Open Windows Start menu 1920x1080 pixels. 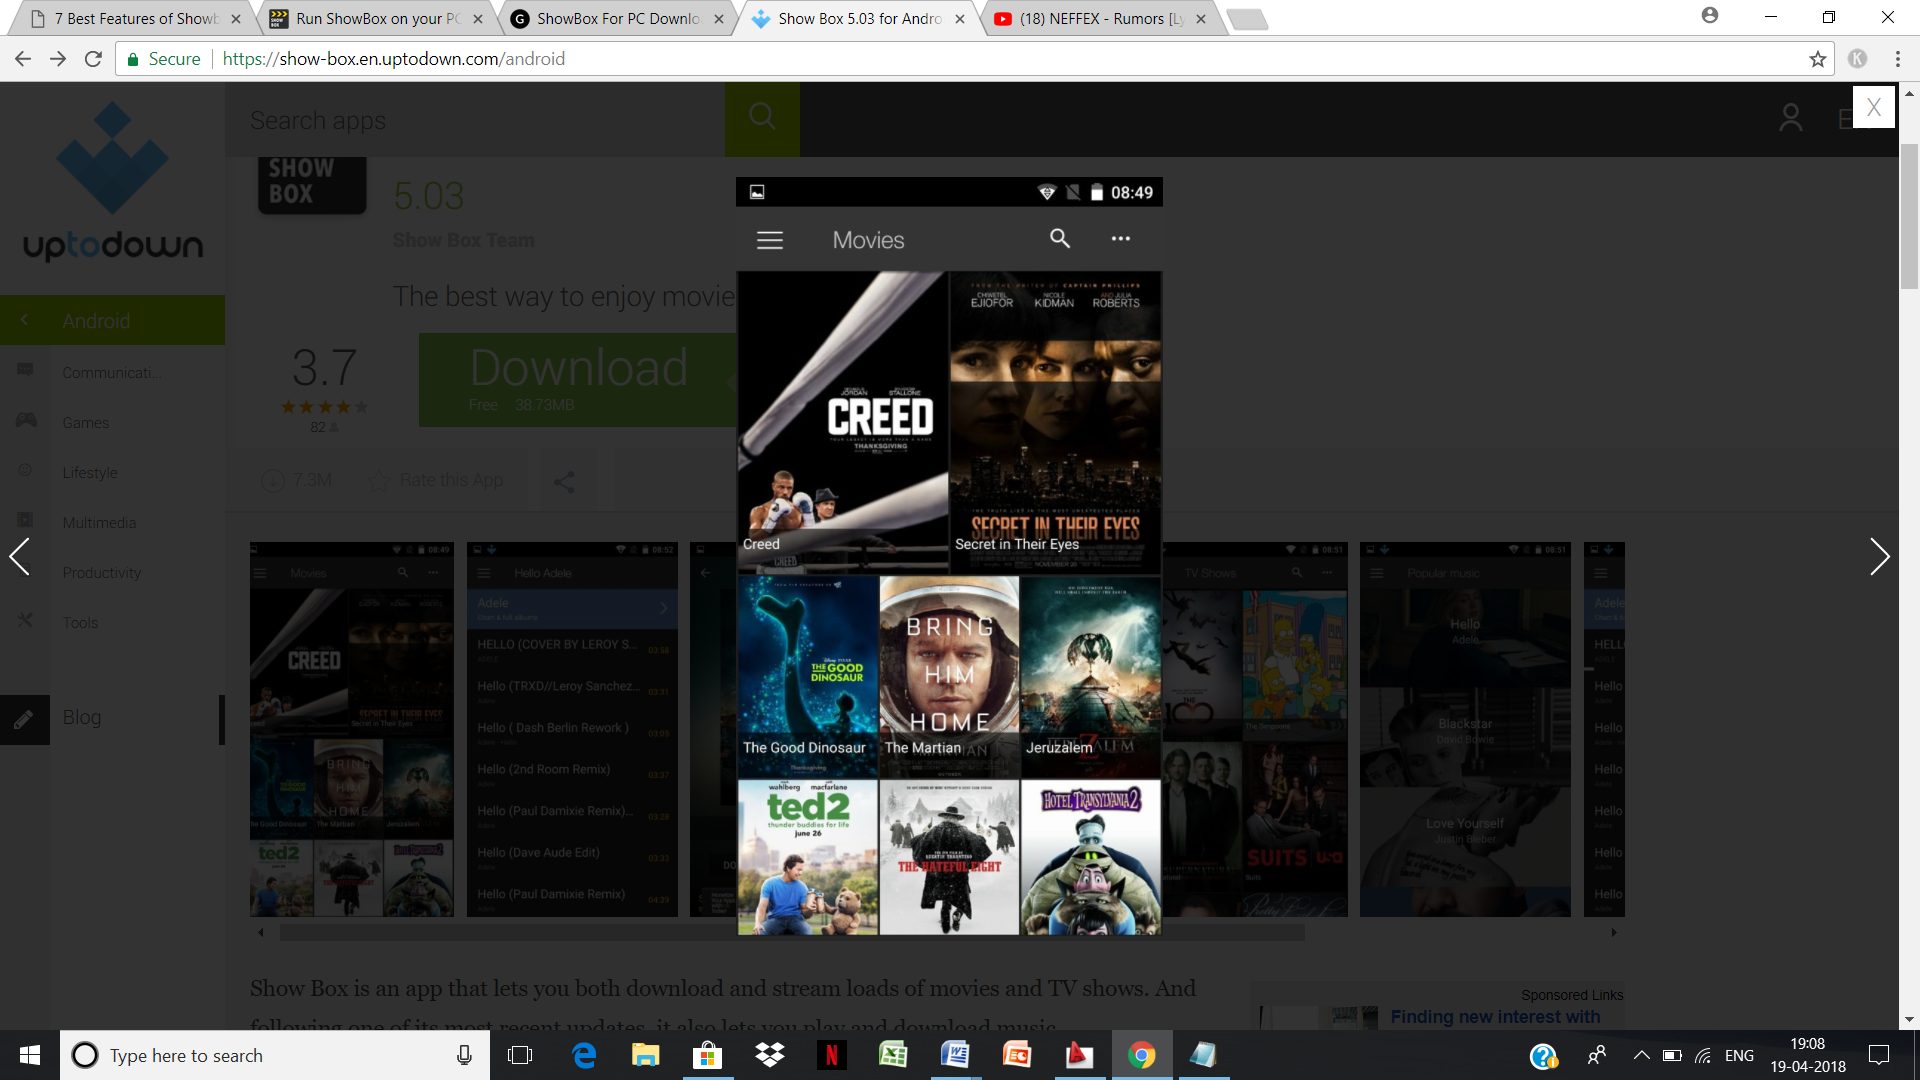tap(29, 1055)
